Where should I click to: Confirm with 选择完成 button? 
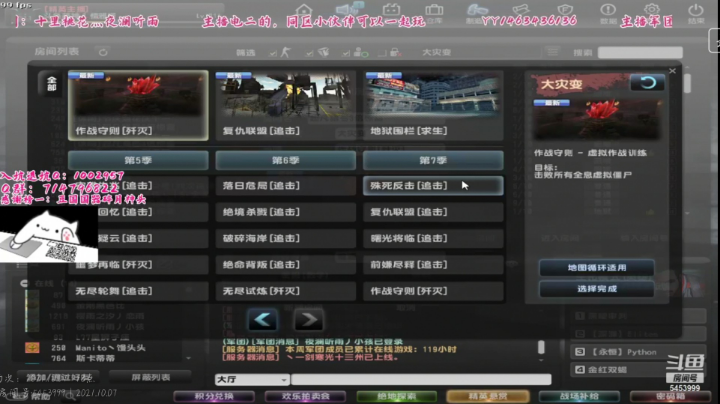pos(596,289)
